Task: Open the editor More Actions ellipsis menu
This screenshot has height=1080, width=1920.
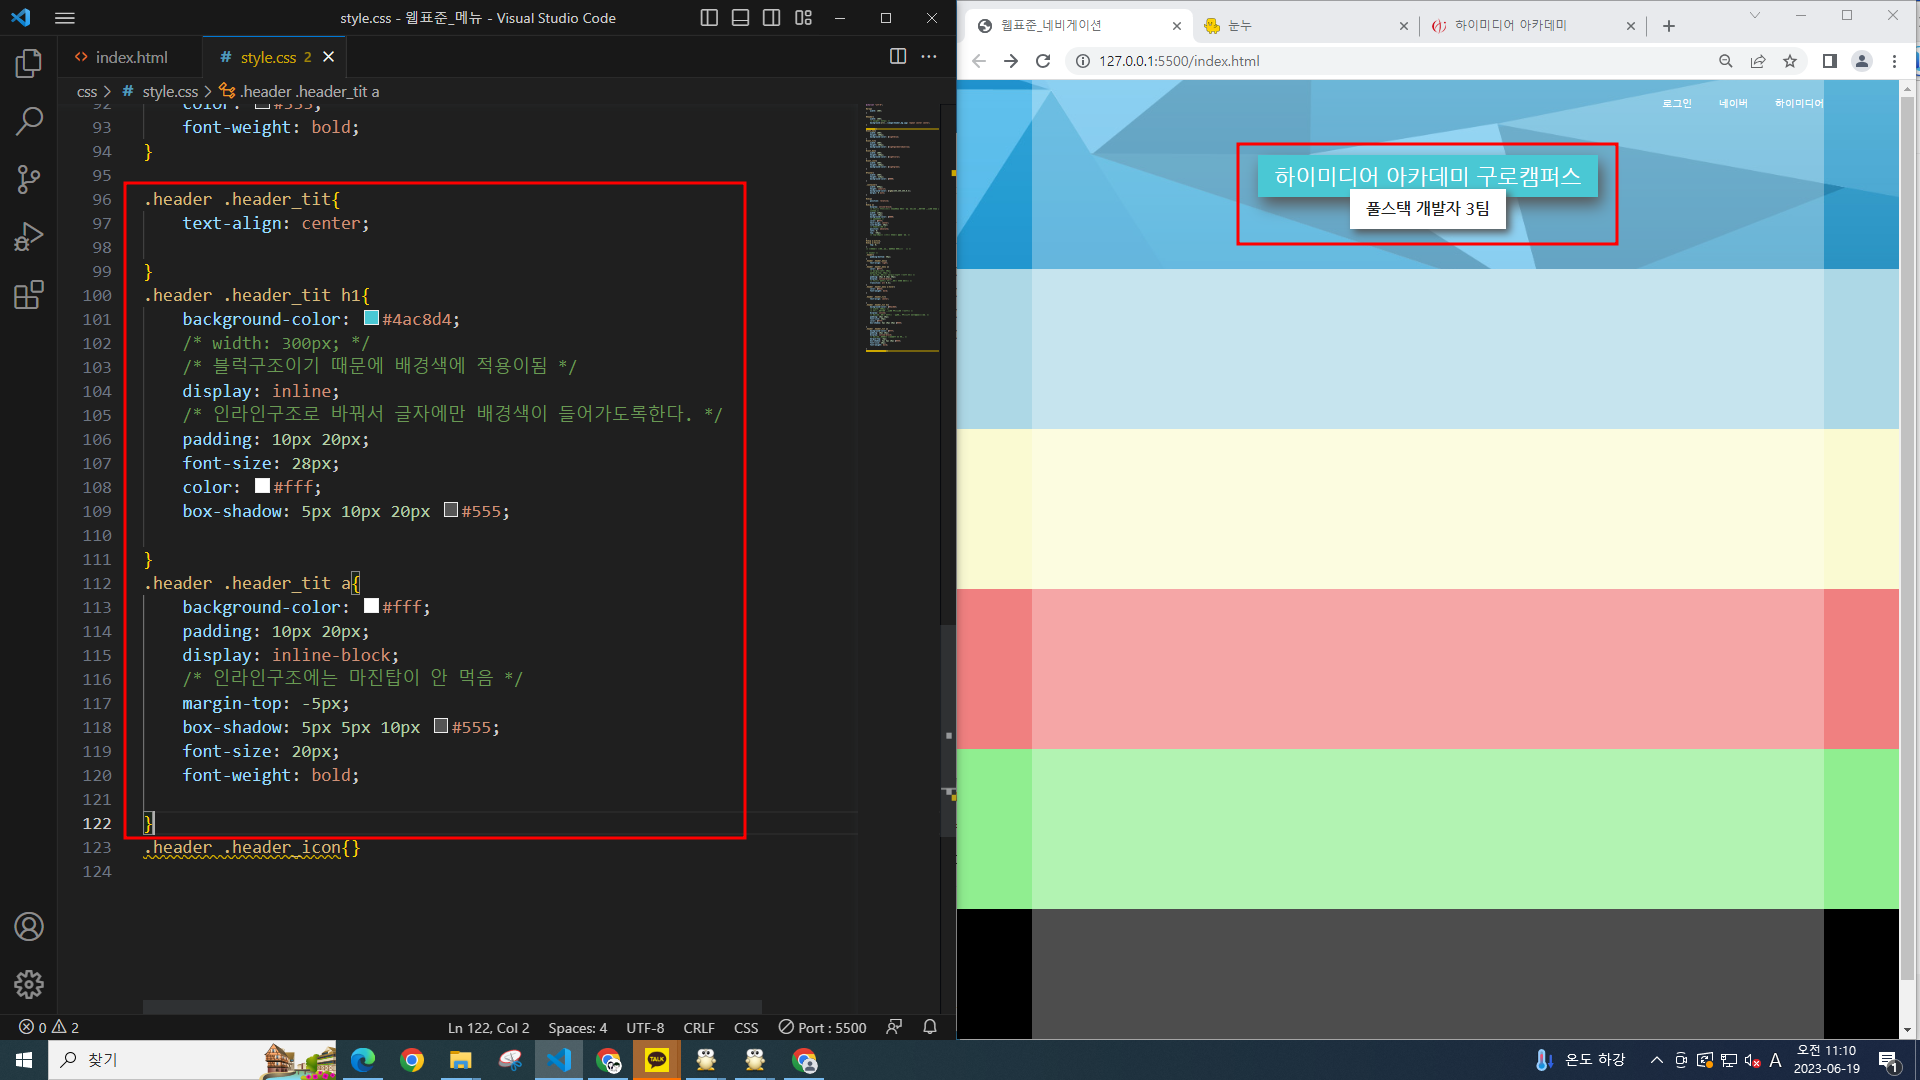Action: click(x=929, y=57)
